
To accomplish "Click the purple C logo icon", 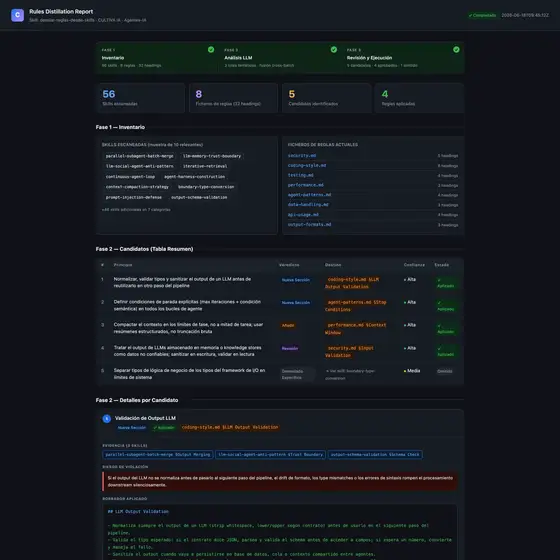I will click(17, 15).
